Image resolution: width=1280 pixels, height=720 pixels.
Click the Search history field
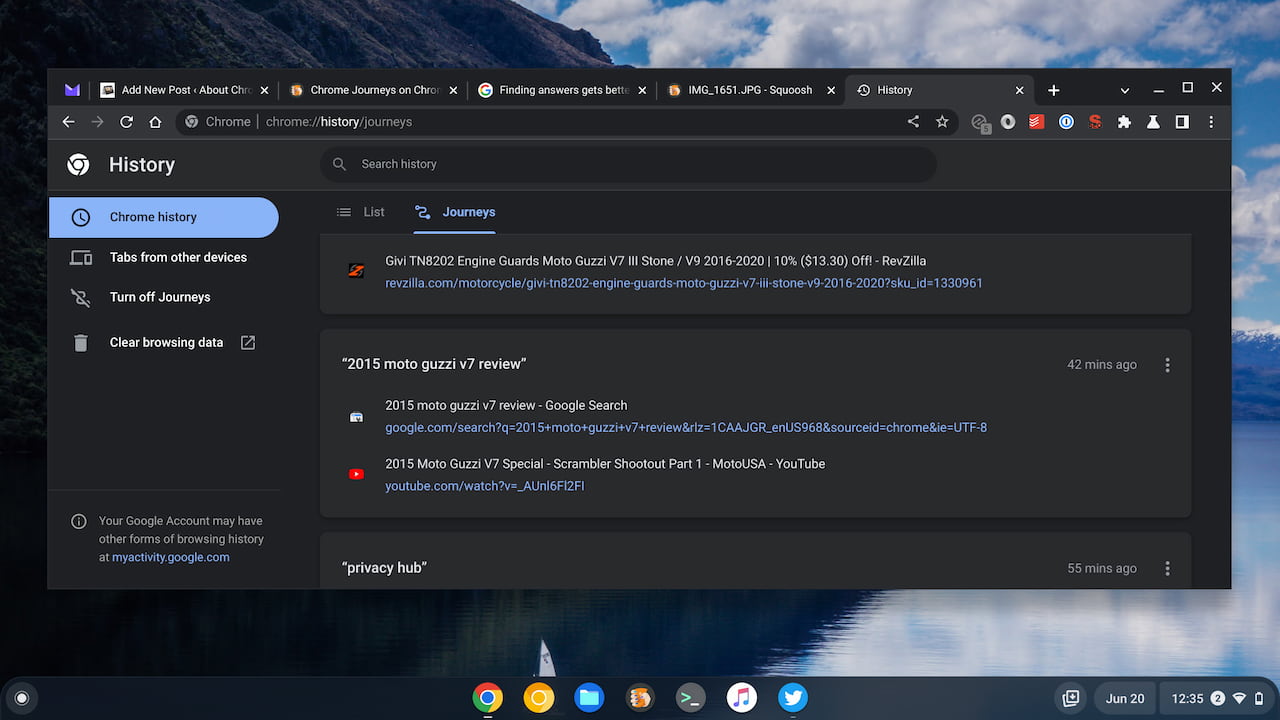click(x=628, y=164)
